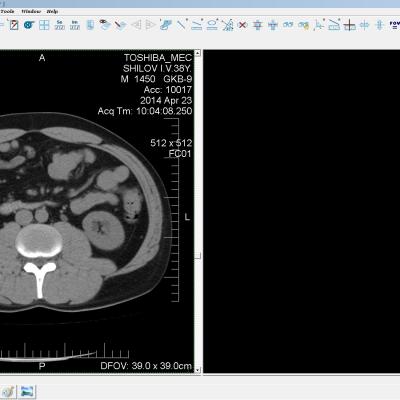400x400 pixels.
Task: Toggle the eye overlay visibility icon
Action: click(105, 25)
